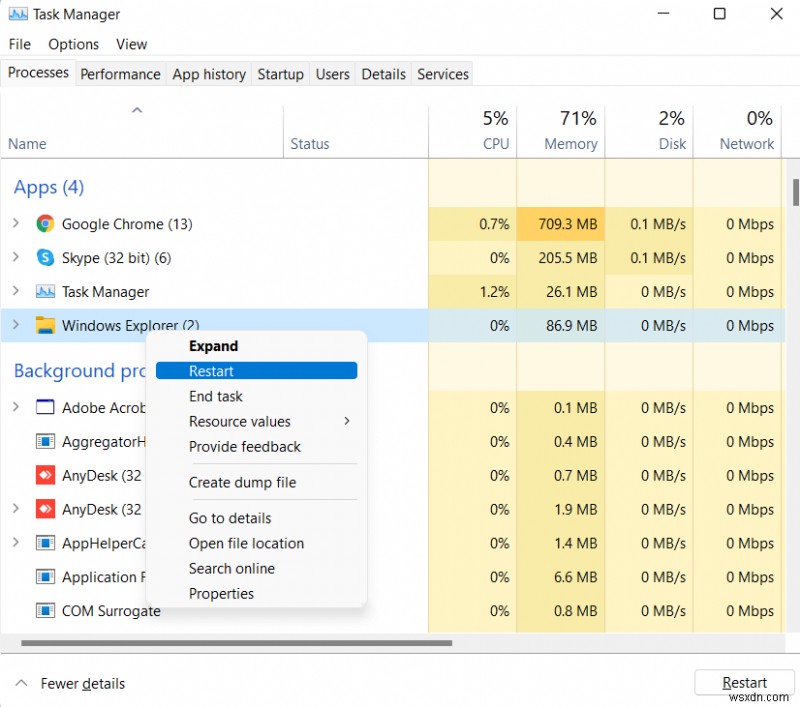Screen dimensions: 800x707
Task: Expand the Windows Explorer process group
Action: point(16,326)
